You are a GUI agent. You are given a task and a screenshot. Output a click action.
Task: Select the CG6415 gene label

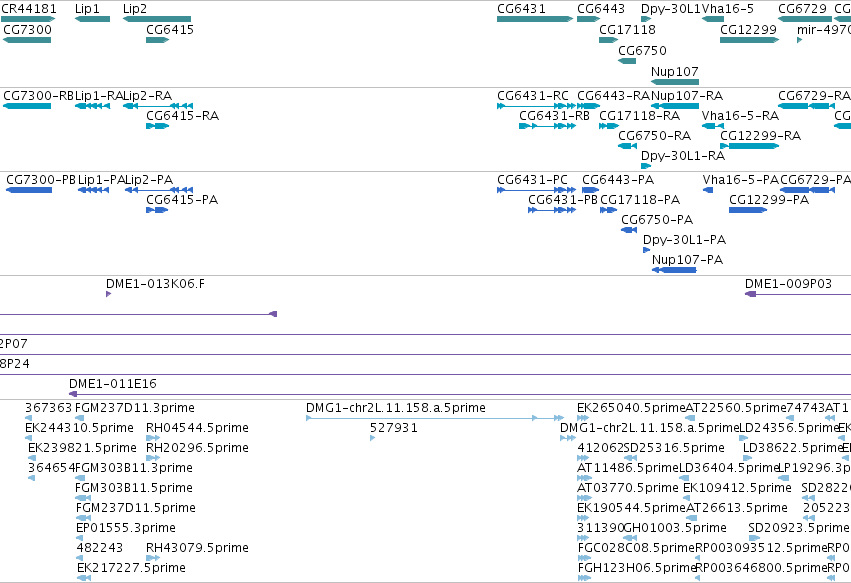coord(170,29)
